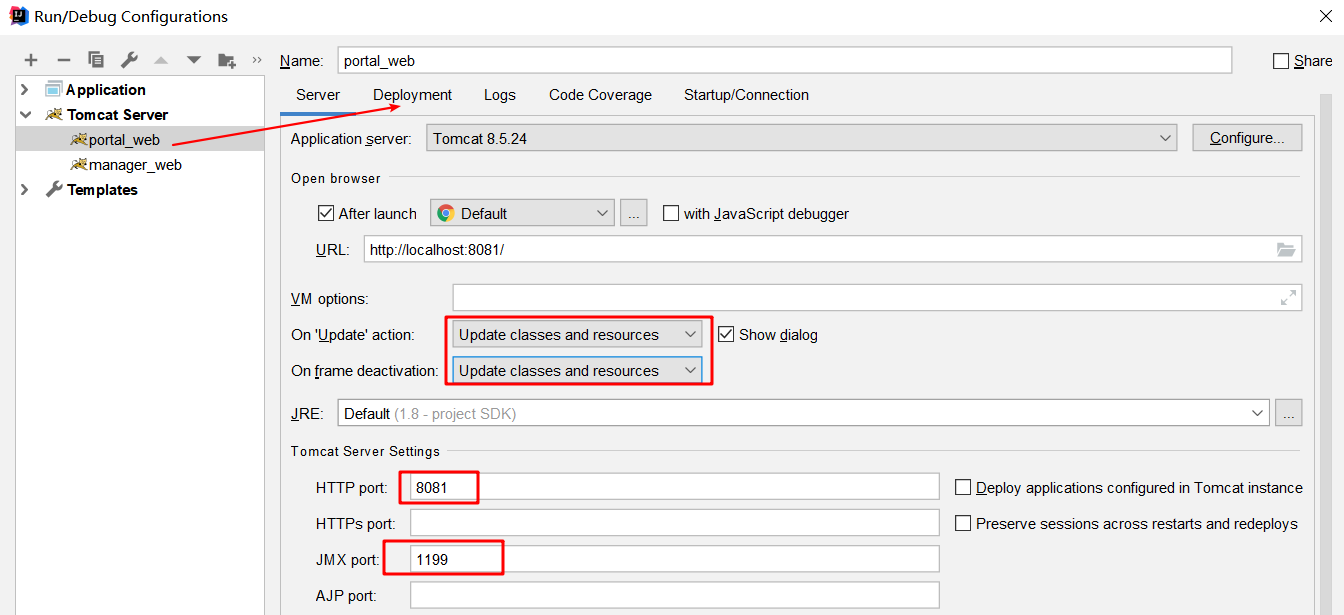Open On 'Update' action dropdown

577,334
